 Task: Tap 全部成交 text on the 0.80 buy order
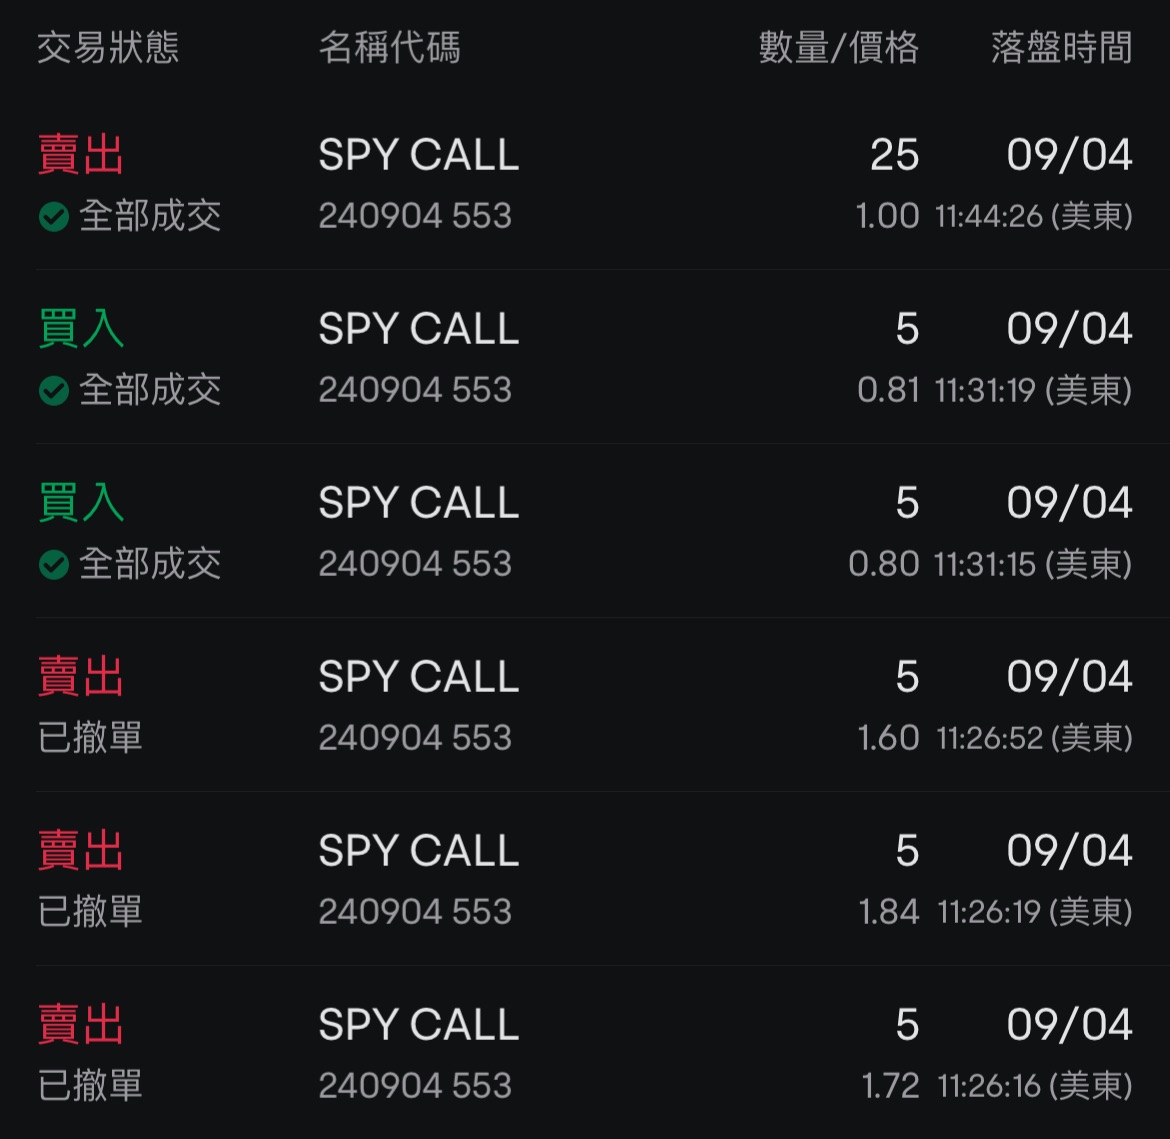[x=150, y=564]
